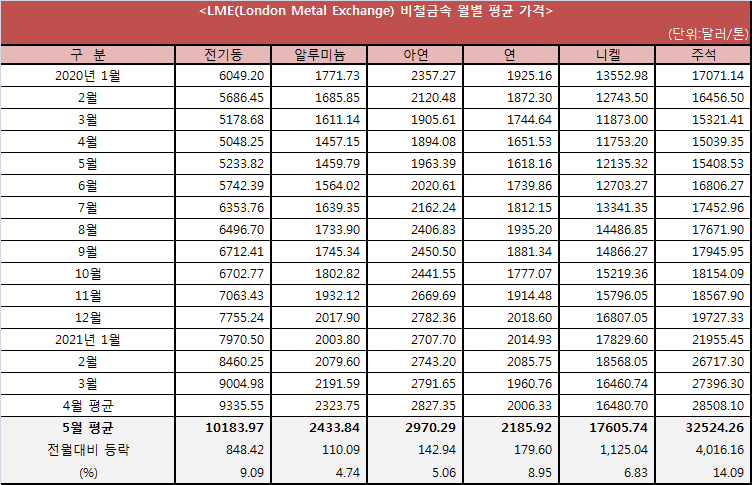Screen dimensions: 752x485
Task: Click the bold row label '5월 평균'
Action: click(x=88, y=427)
